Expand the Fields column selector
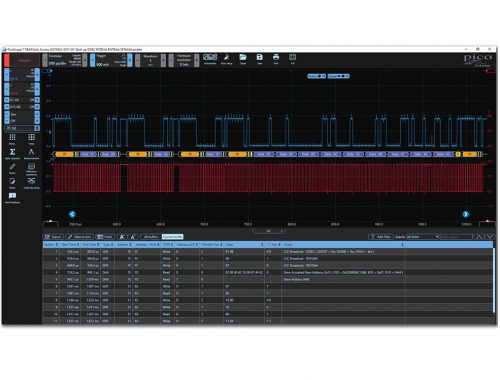This screenshot has width=500, height=380. tap(104, 237)
